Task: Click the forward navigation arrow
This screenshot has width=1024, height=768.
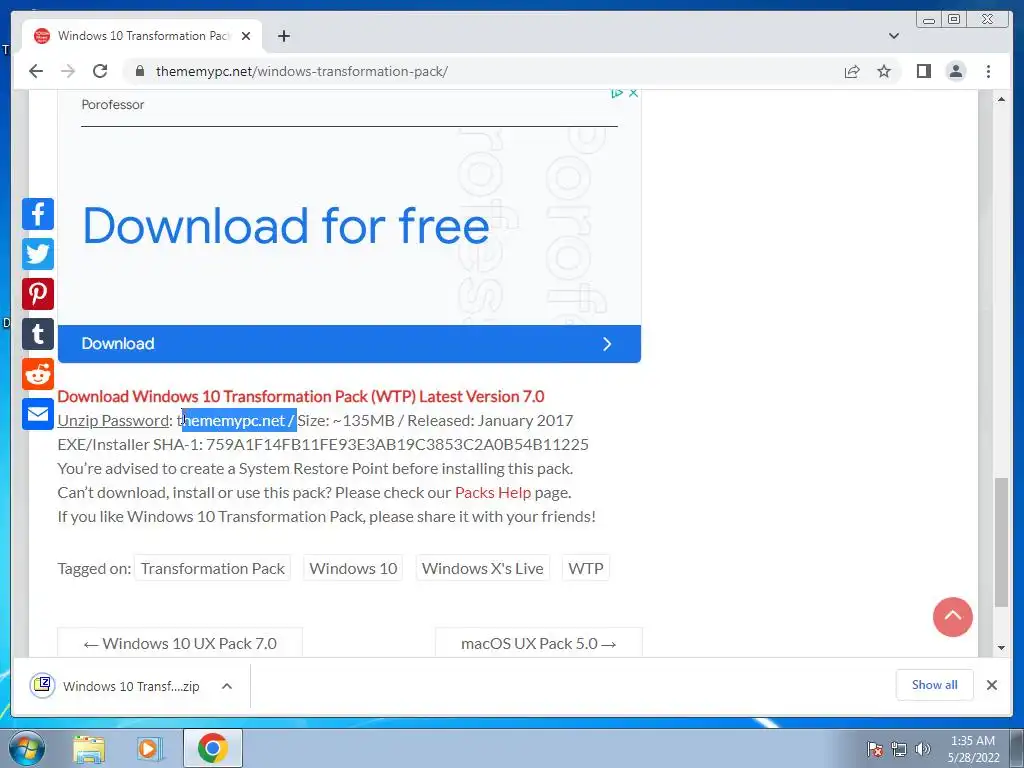Action: click(68, 71)
